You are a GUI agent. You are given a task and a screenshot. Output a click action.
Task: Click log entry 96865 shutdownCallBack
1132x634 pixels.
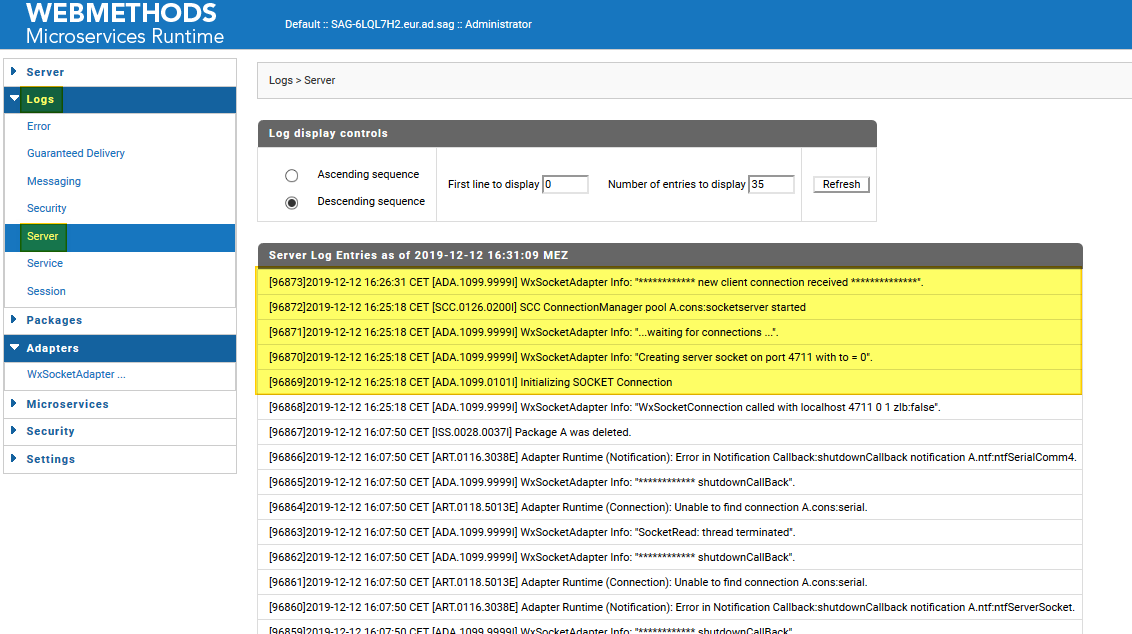[x=669, y=482]
